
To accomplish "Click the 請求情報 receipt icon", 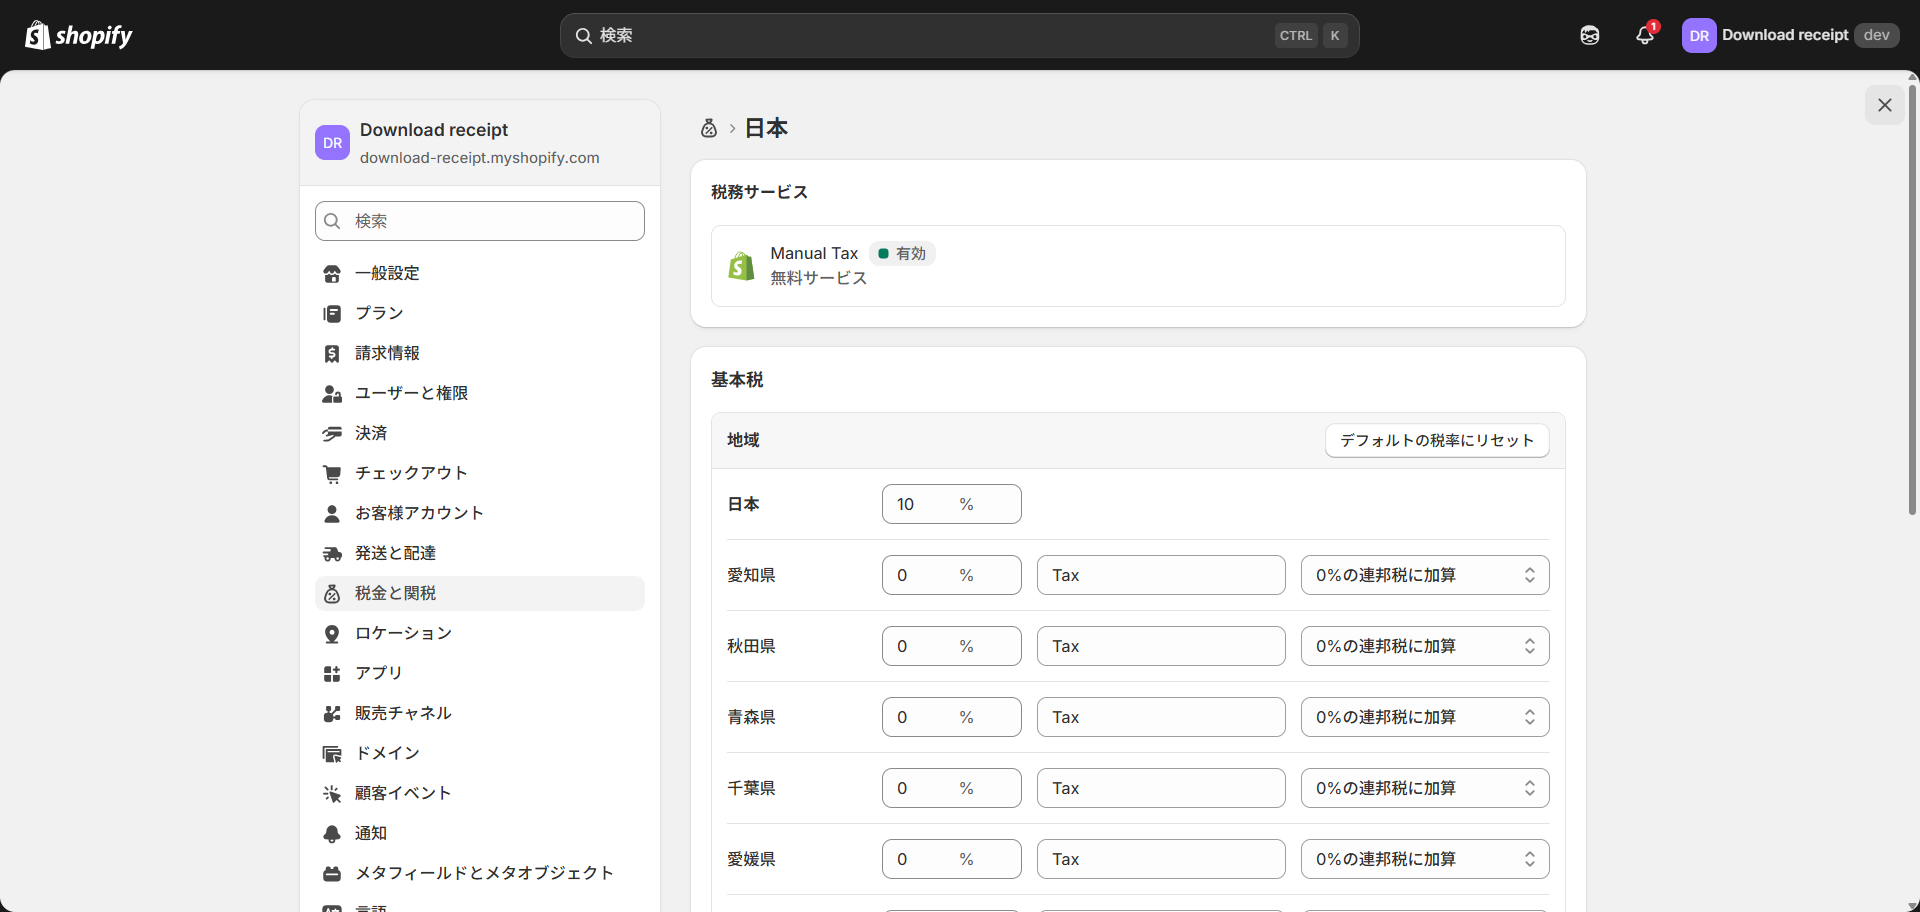I will (x=332, y=353).
